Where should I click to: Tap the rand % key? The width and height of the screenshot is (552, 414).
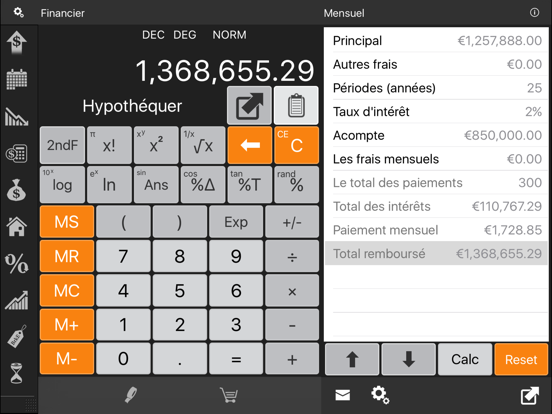pyautogui.click(x=296, y=184)
